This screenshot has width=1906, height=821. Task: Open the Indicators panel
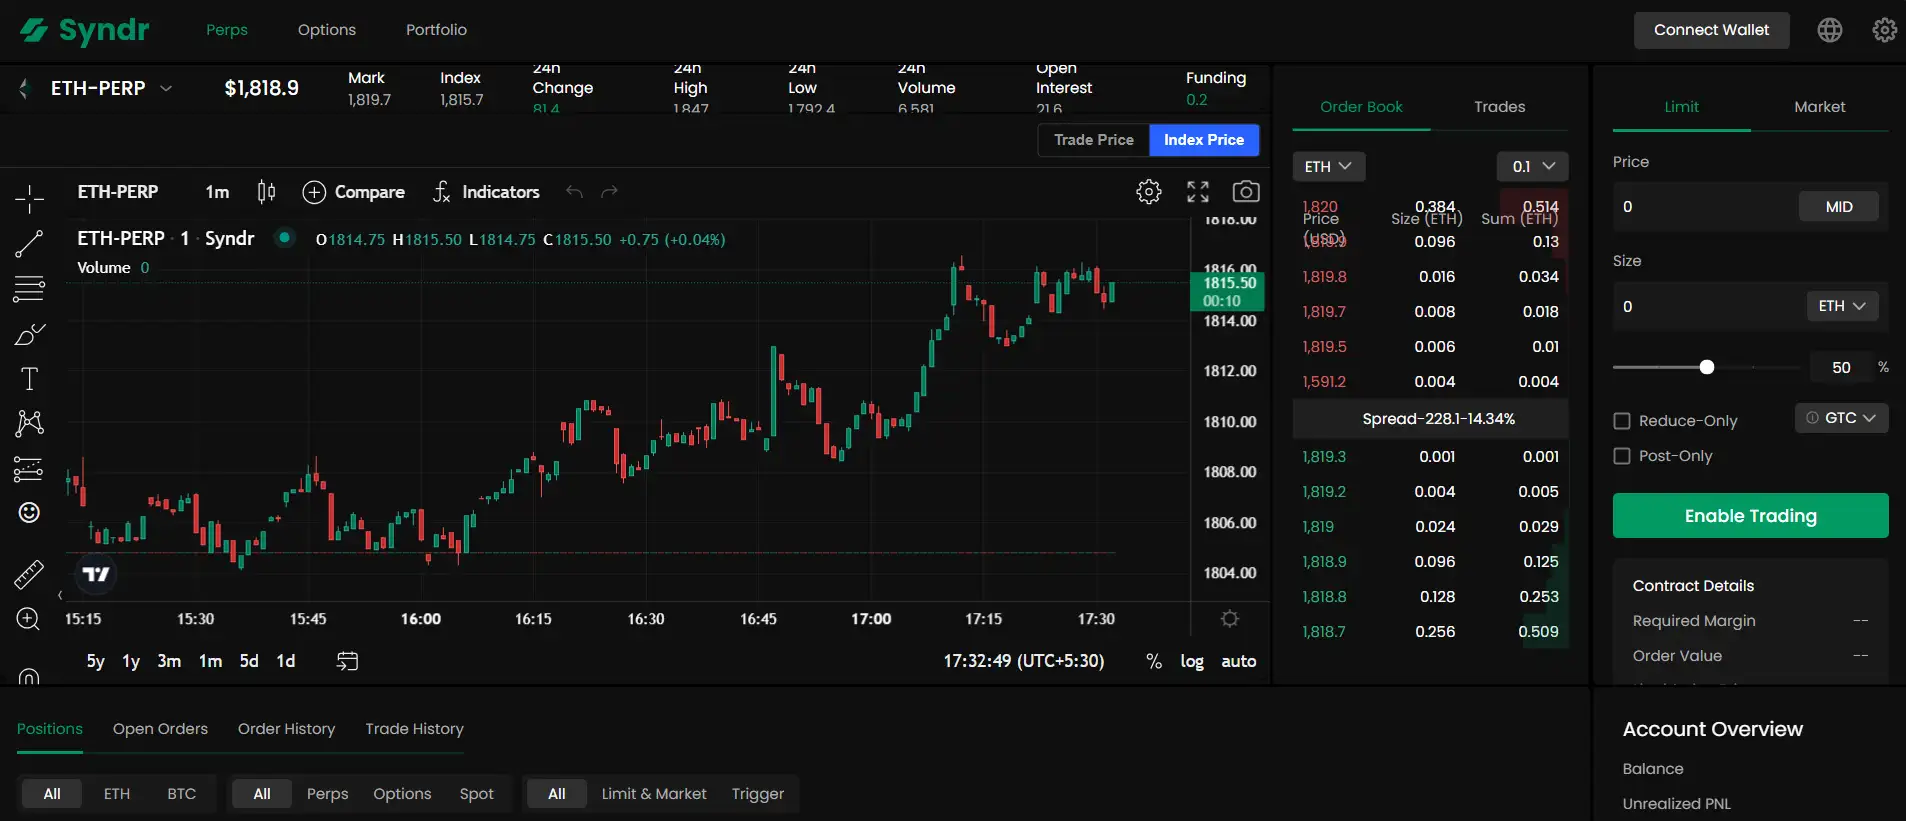point(486,192)
